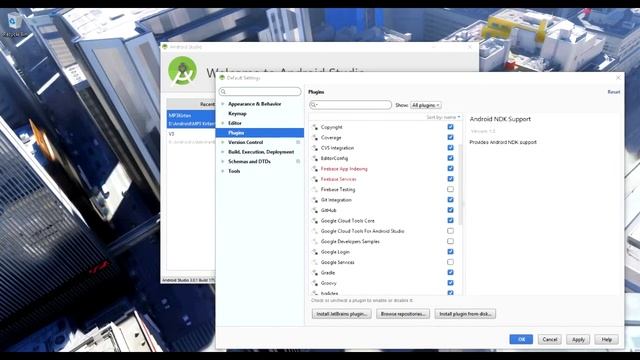This screenshot has height=360, width=640.
Task: Click the Help button
Action: click(x=607, y=339)
